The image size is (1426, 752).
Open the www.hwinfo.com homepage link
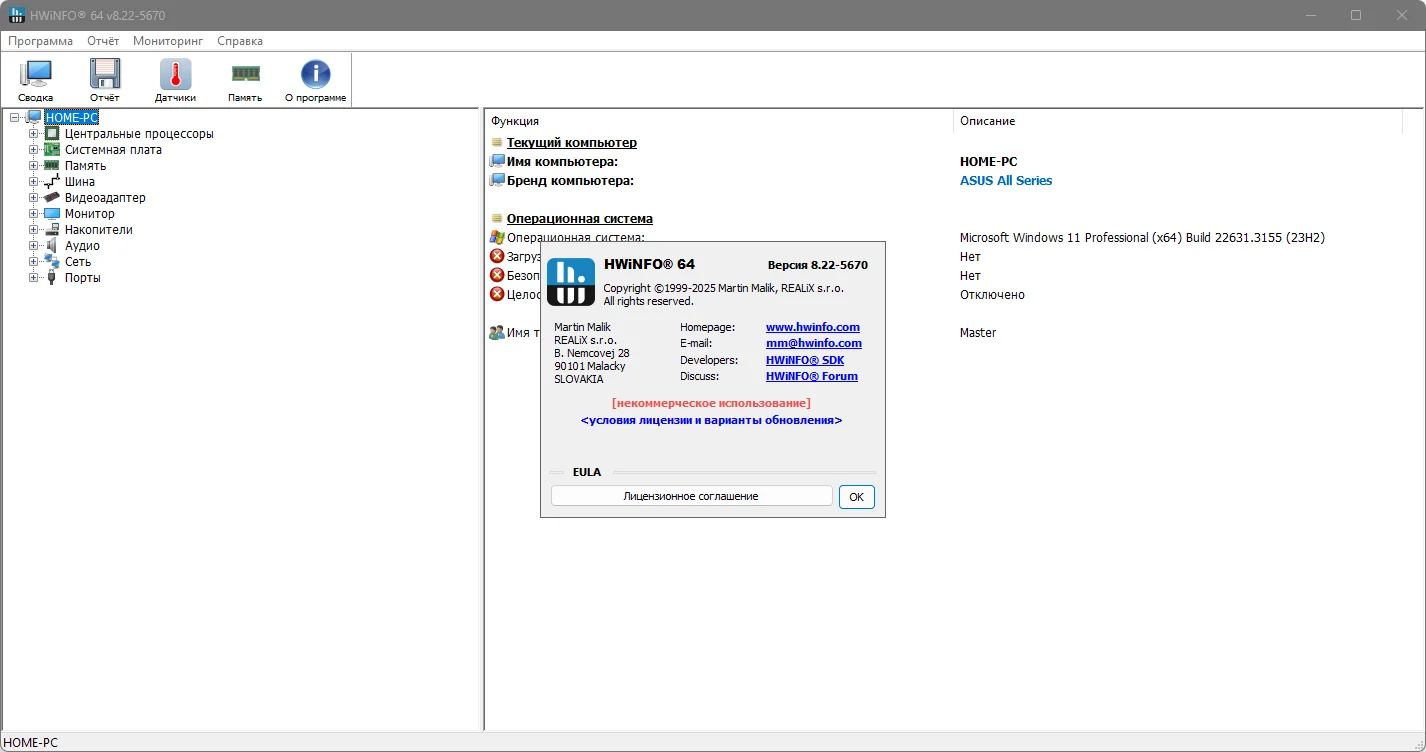click(813, 327)
